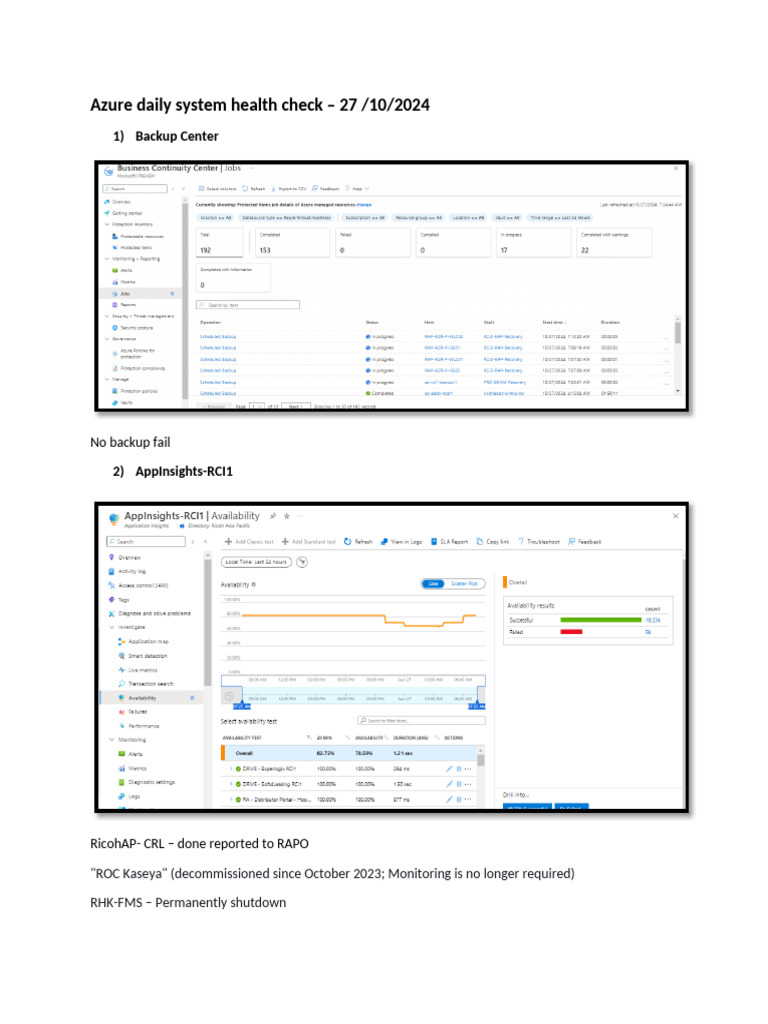Click Search by item field in Jobs
768x1024 pixels.
(x=248, y=305)
